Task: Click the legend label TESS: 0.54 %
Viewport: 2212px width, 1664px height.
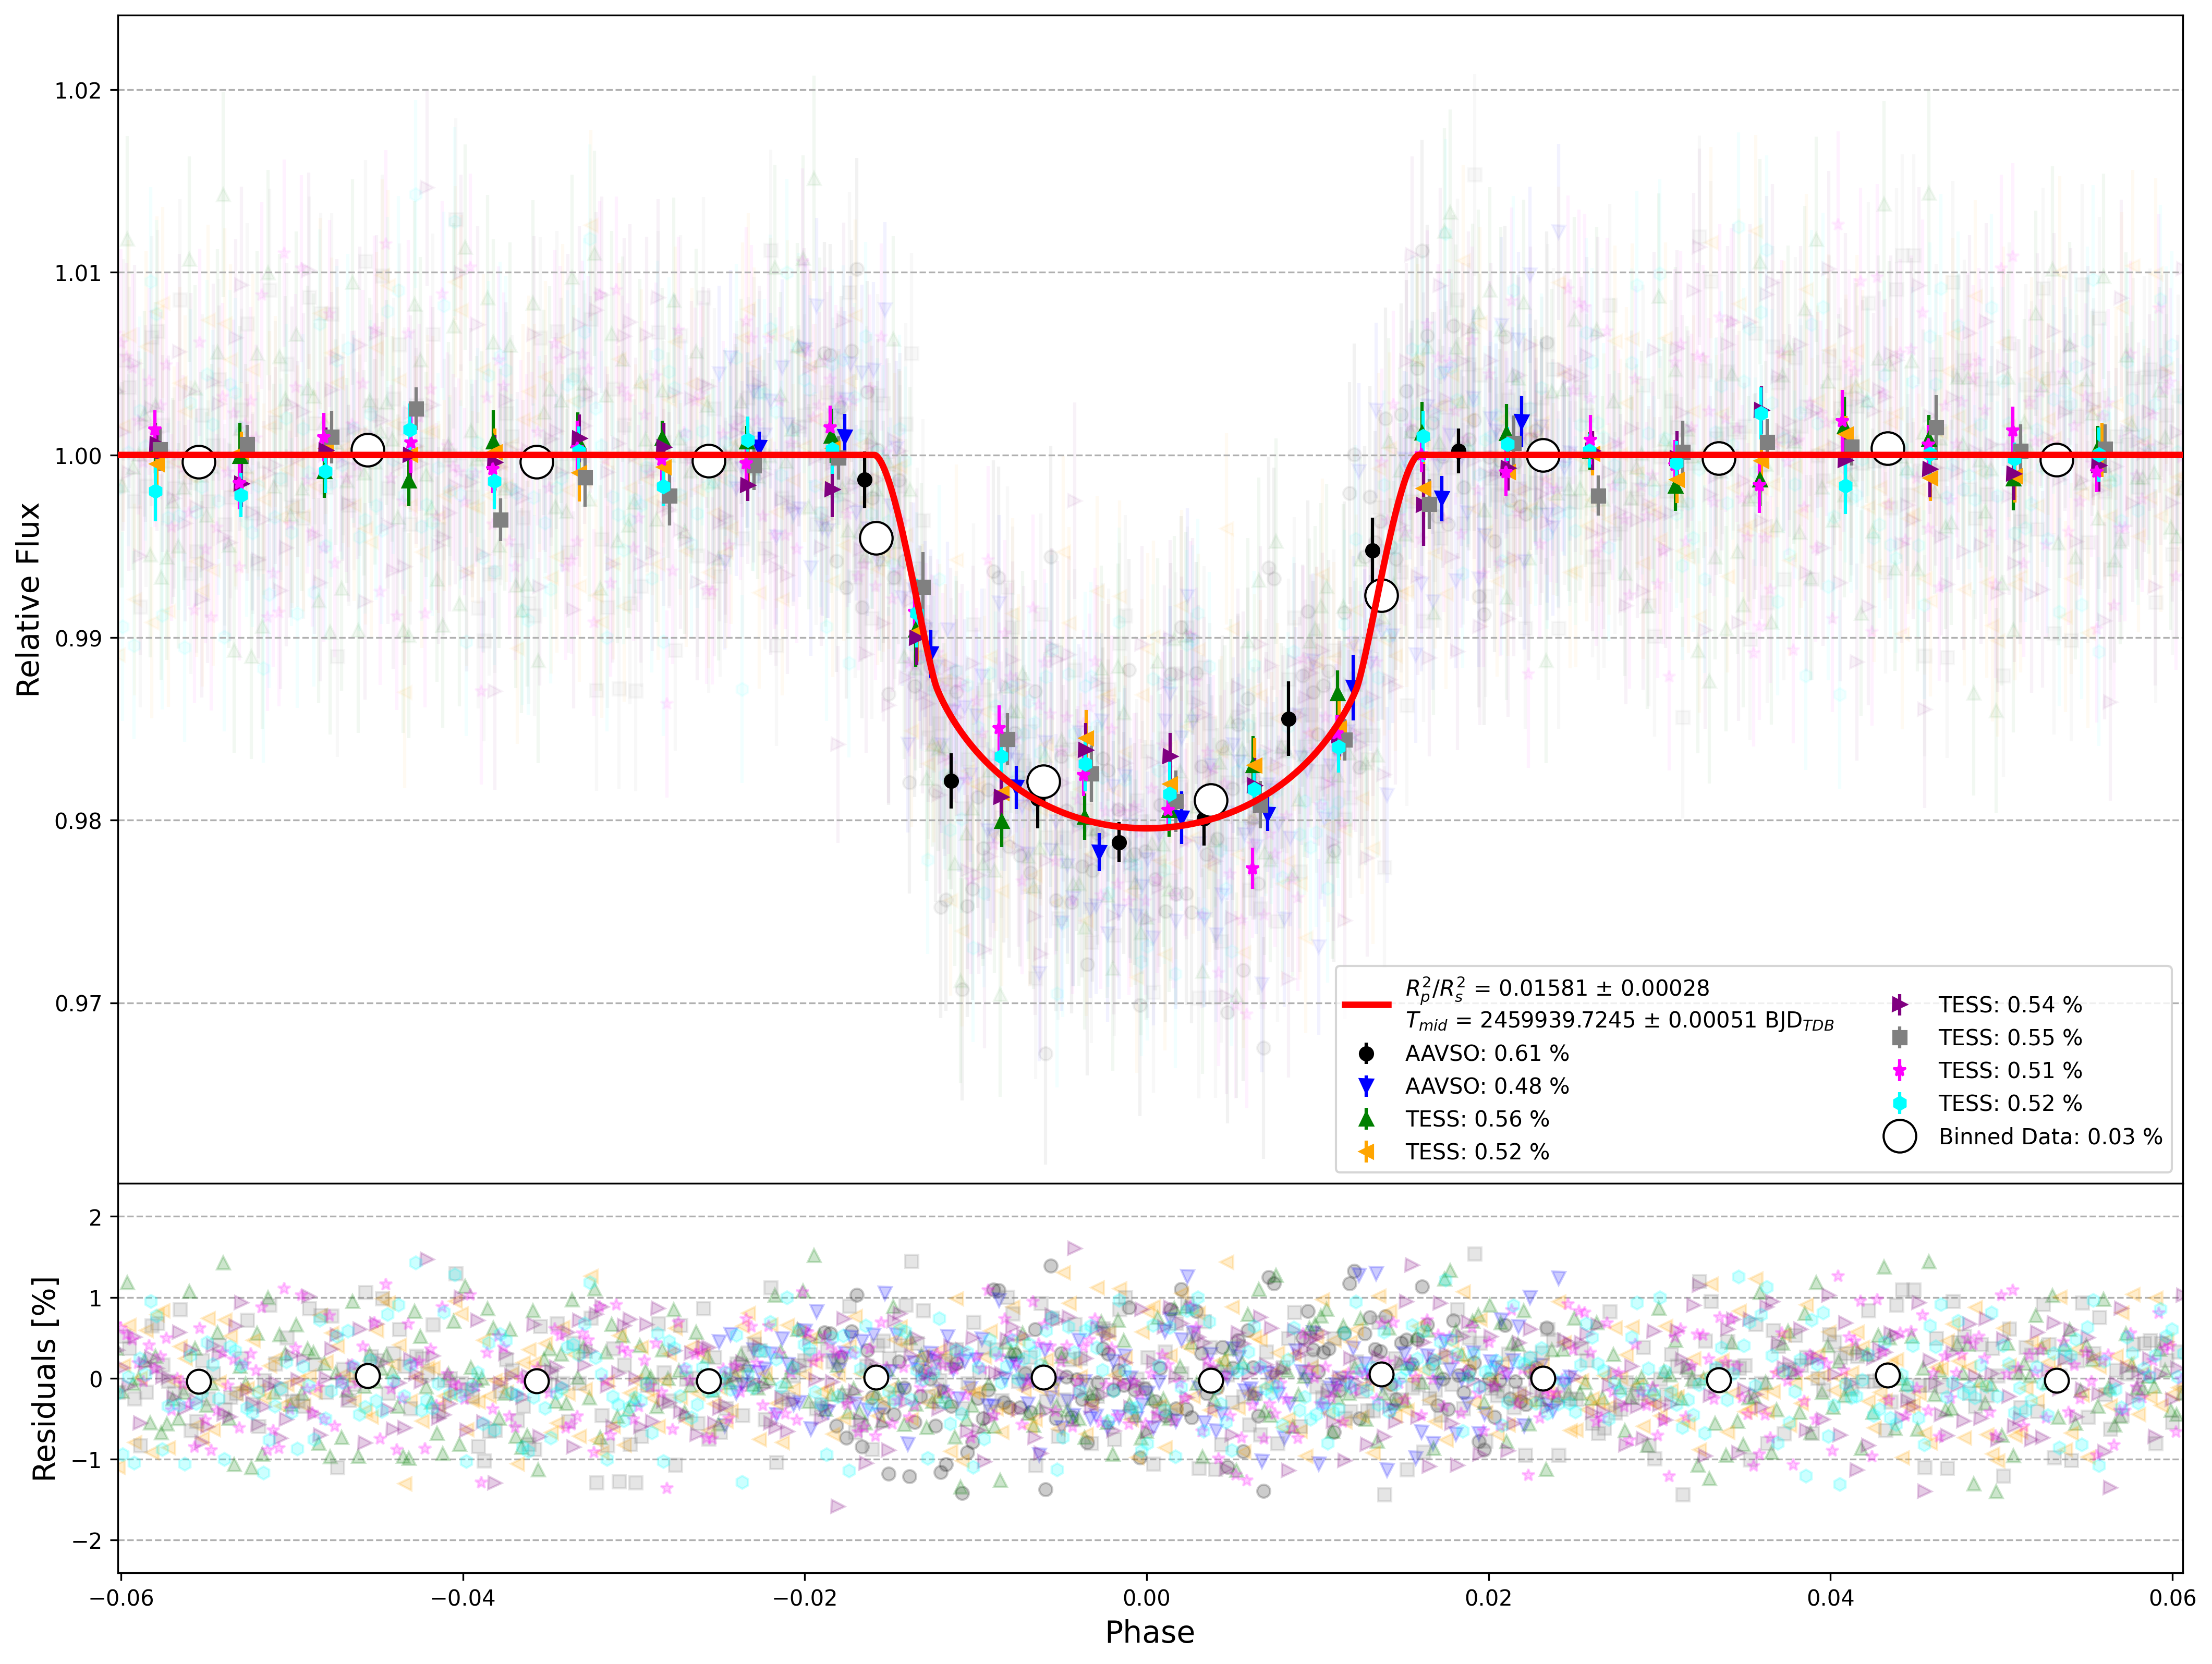Action: pos(2010,1005)
